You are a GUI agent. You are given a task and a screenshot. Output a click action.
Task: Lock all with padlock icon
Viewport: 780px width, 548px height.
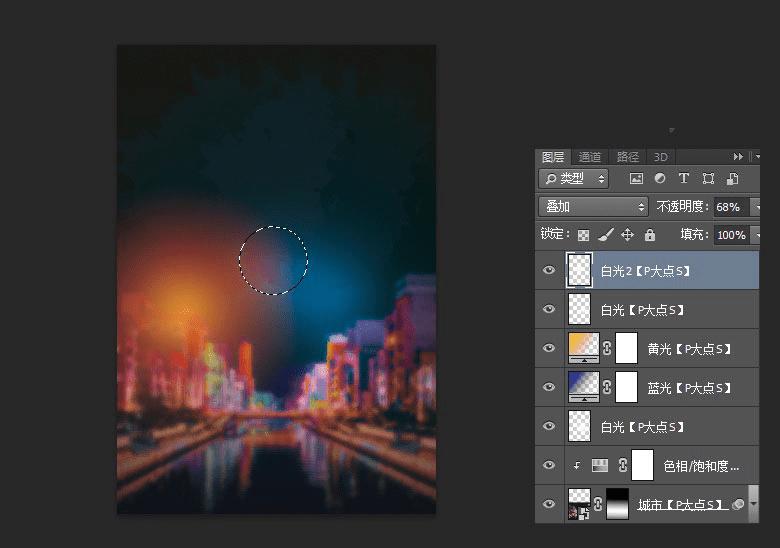(x=650, y=235)
